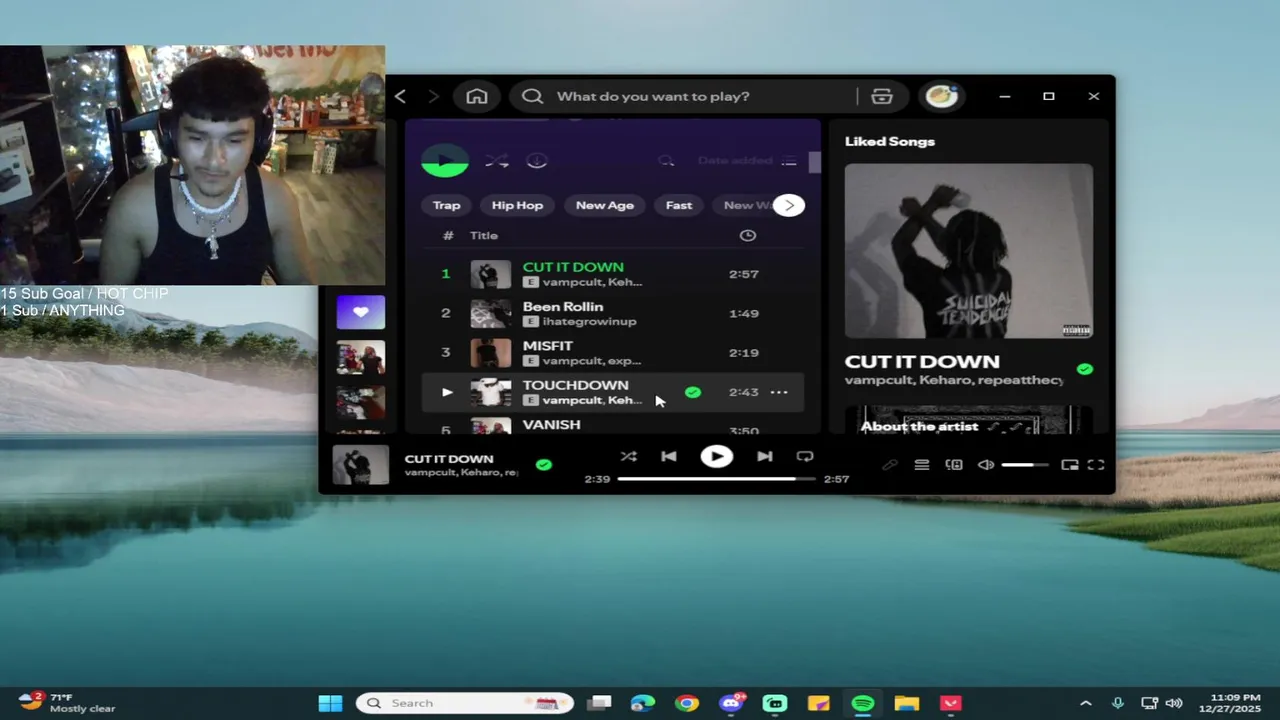Show hidden system tray icons
This screenshot has height=720, width=1280.
pos(1086,703)
